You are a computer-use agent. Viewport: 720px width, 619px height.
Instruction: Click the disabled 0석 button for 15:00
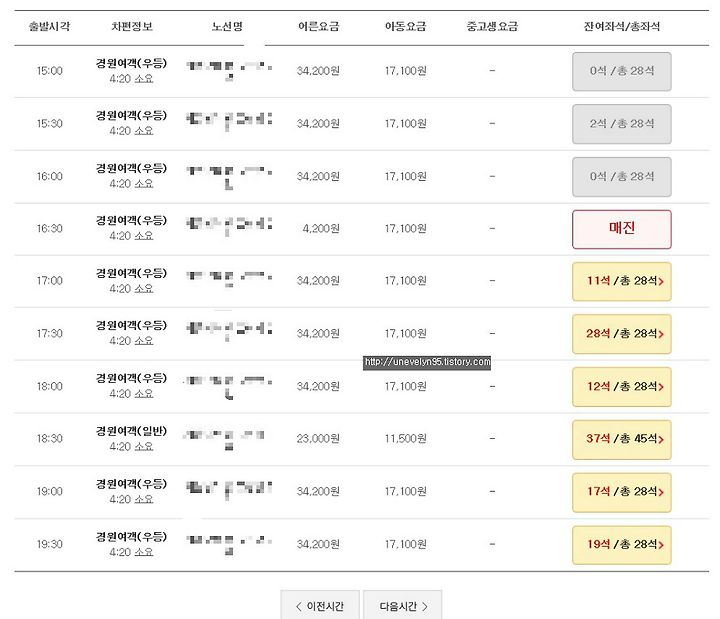622,72
